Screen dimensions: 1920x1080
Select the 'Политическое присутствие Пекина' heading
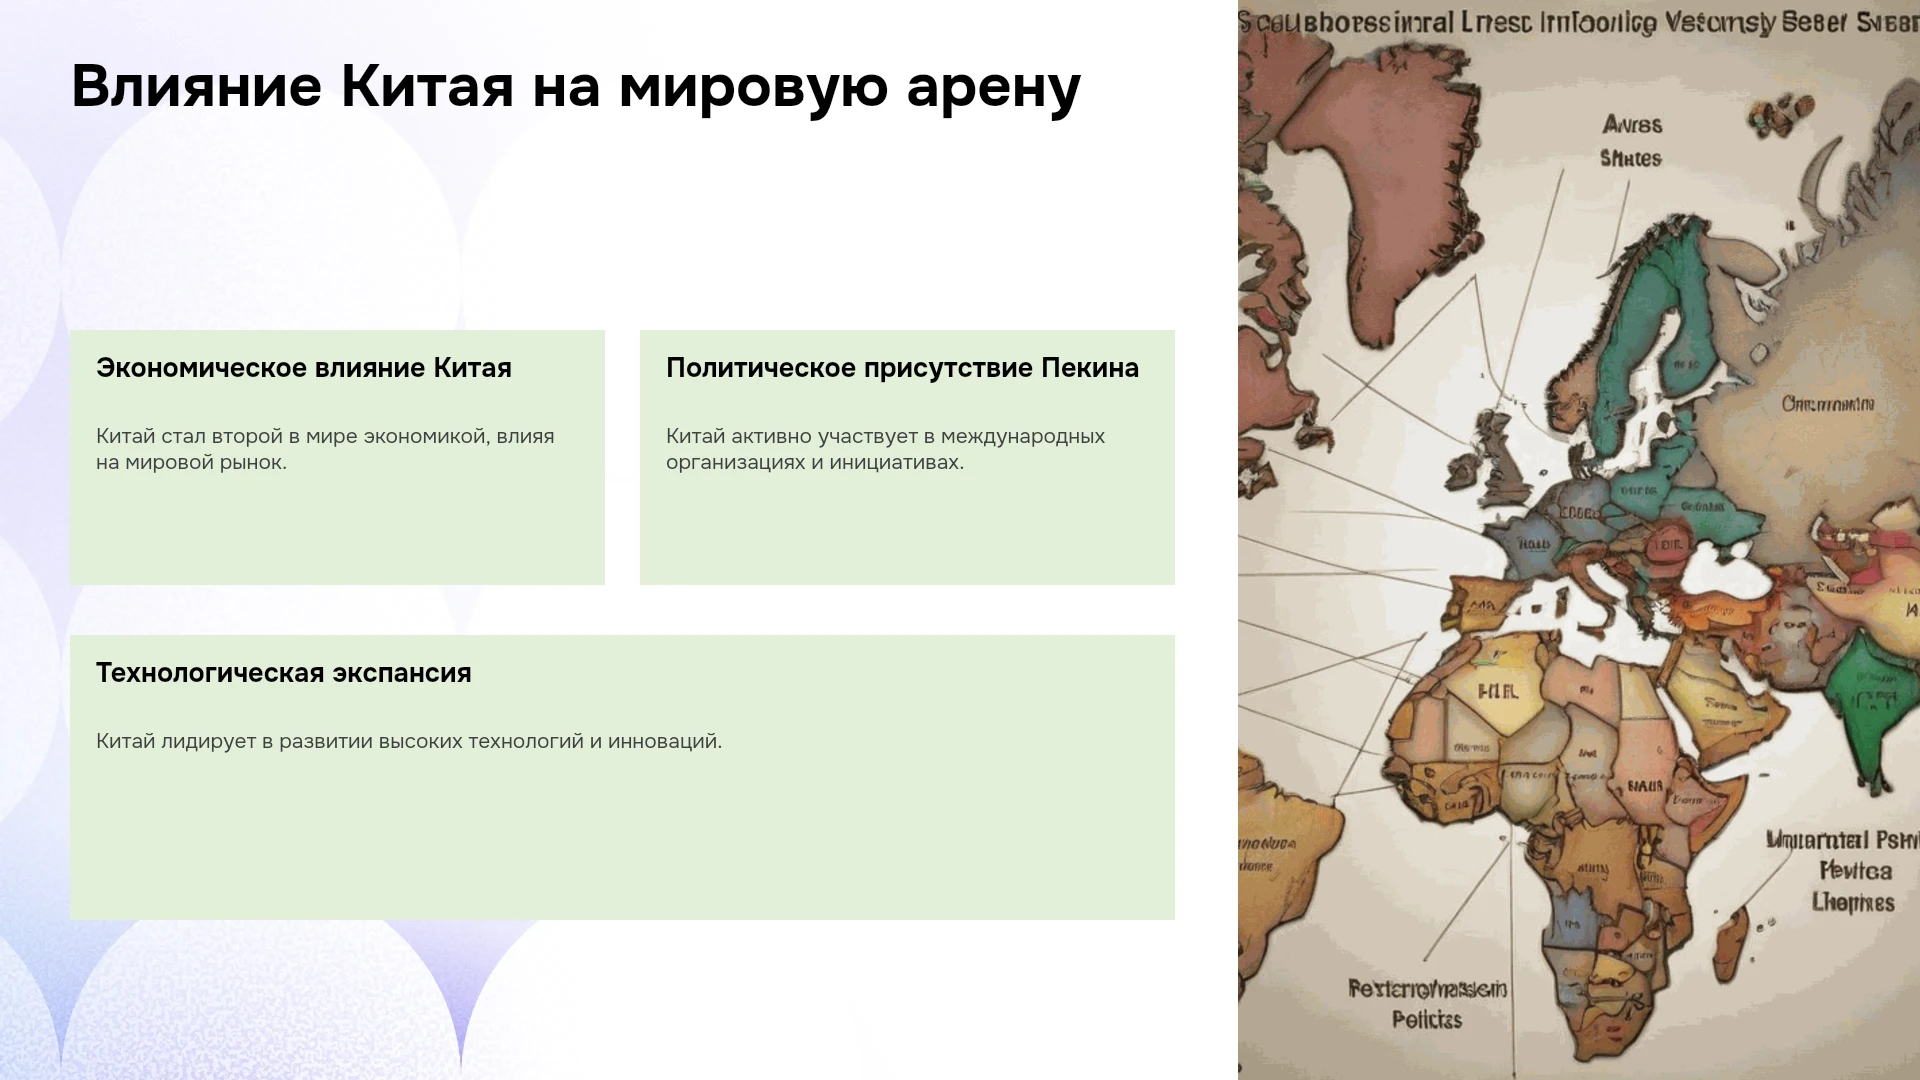click(x=902, y=368)
